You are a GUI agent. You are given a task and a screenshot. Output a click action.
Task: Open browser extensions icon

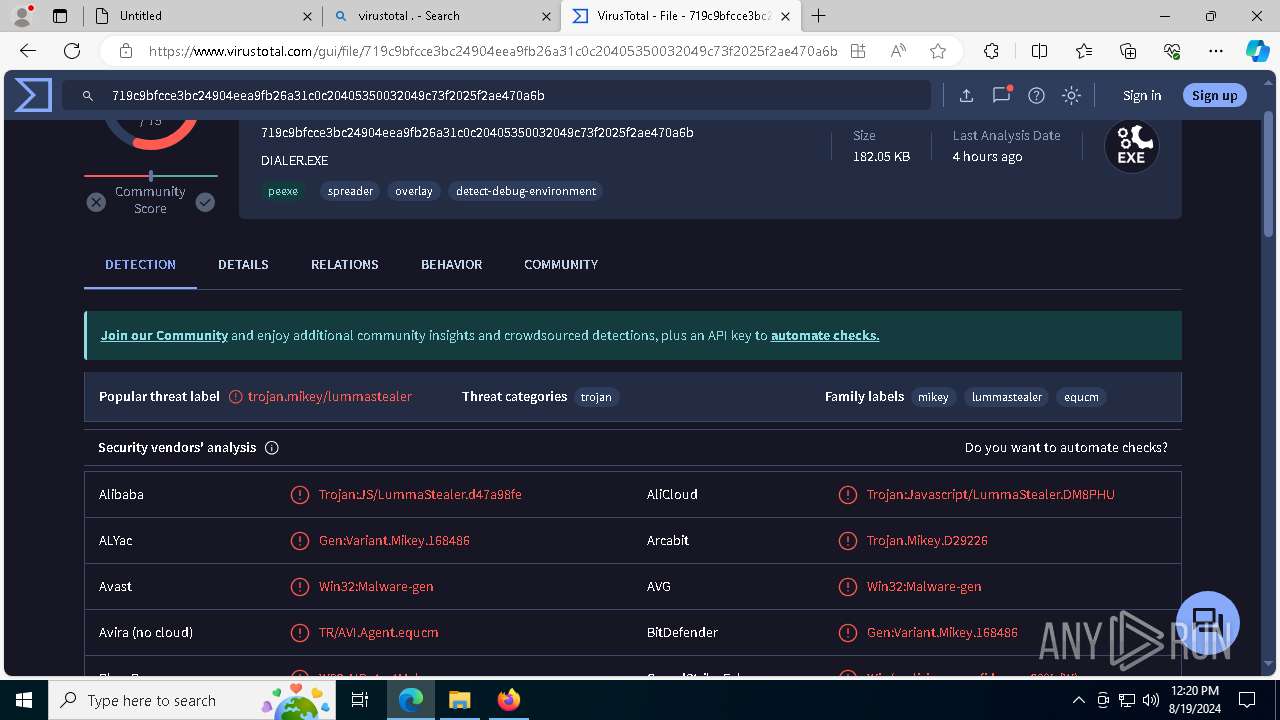click(991, 51)
